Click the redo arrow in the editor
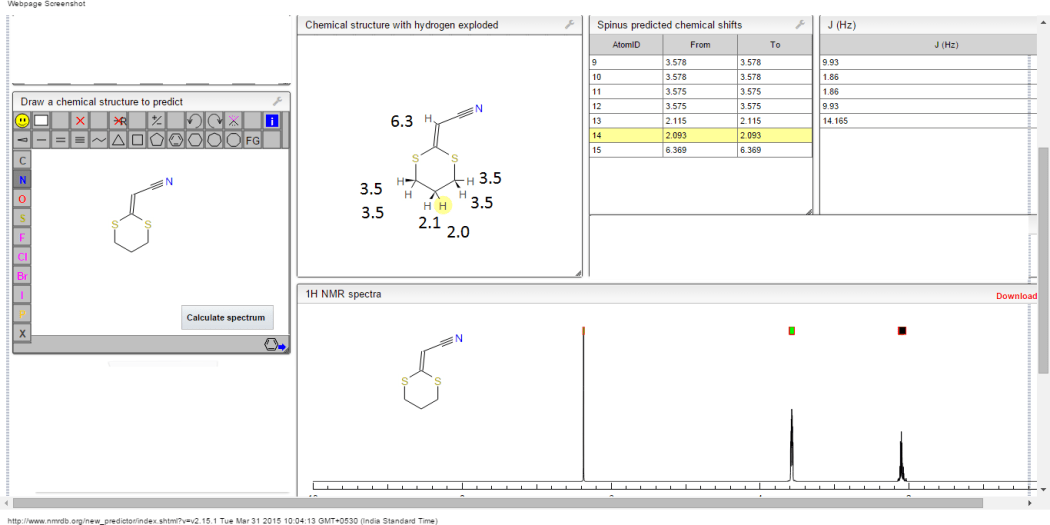 (x=214, y=120)
